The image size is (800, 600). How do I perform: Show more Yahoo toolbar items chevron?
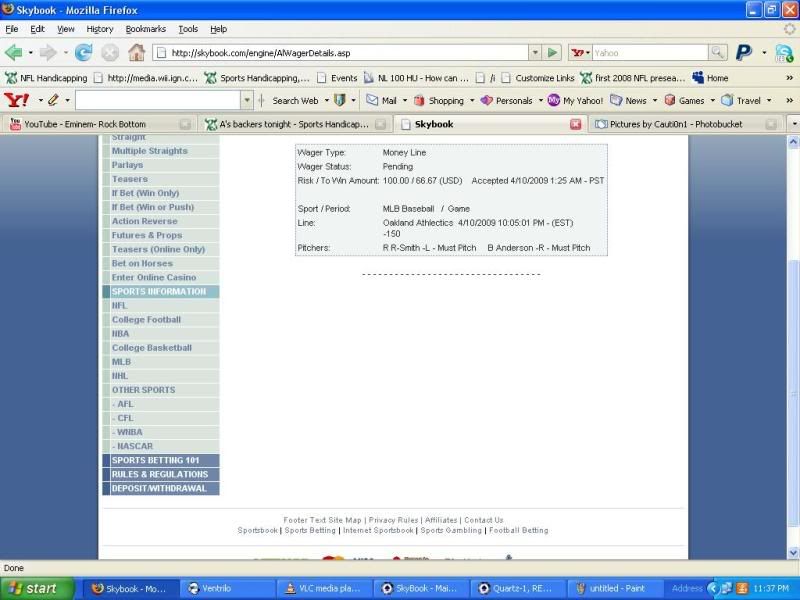pyautogui.click(x=789, y=101)
